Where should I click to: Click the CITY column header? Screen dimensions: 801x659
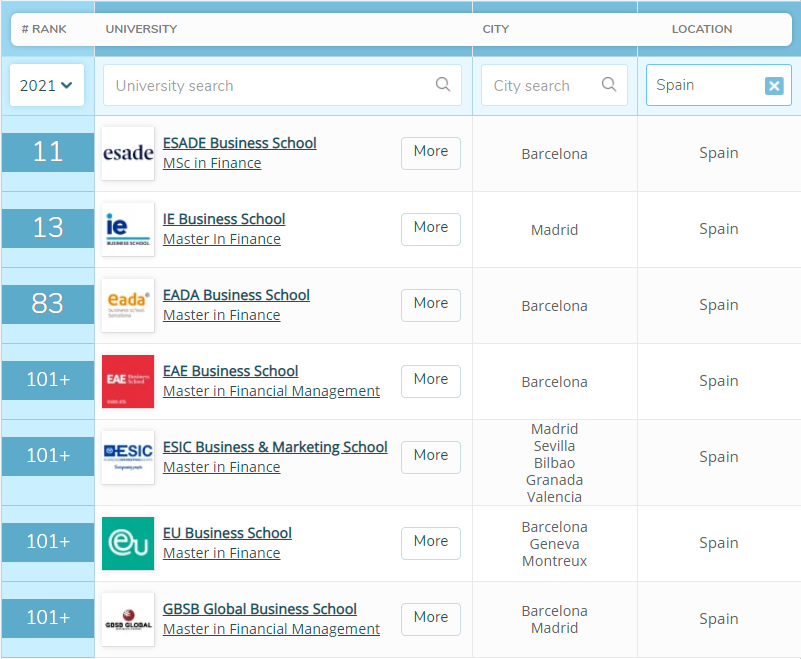tap(496, 29)
